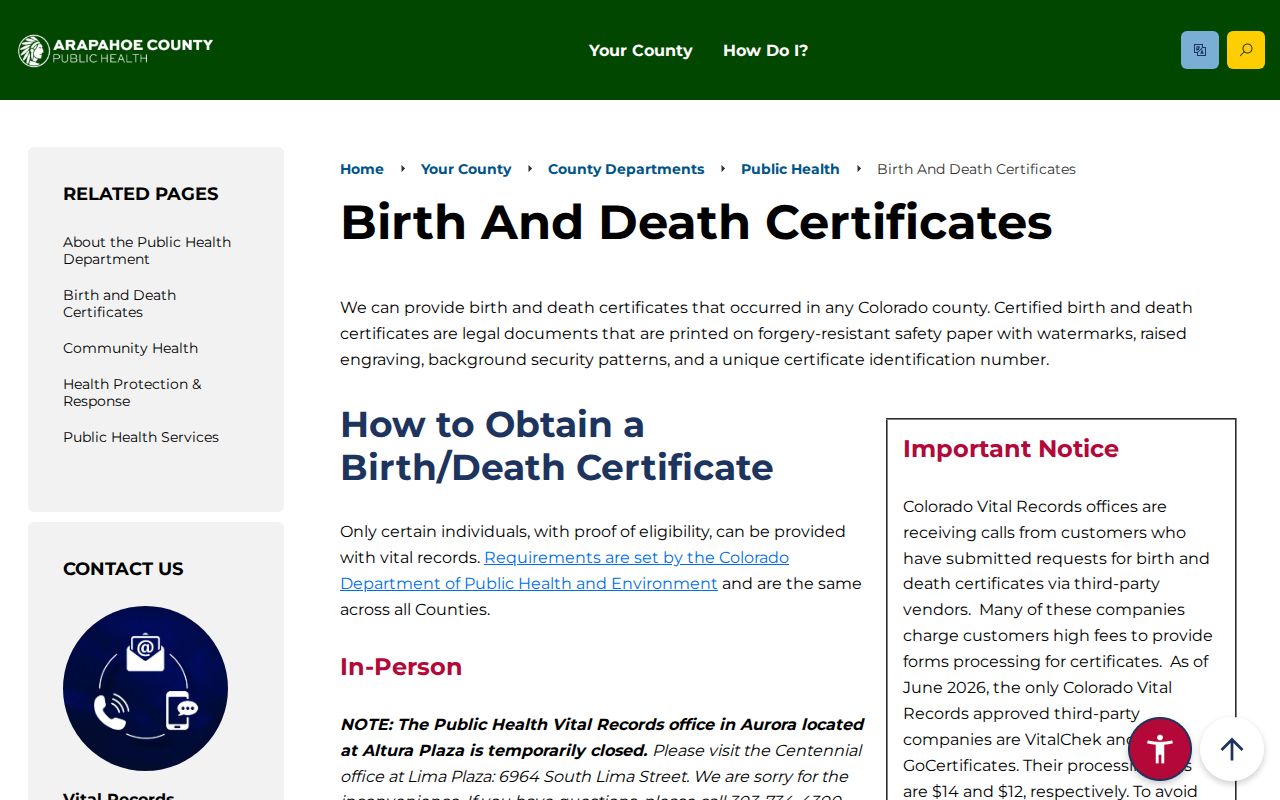
Task: Click the In-Person section heading
Action: coord(401,667)
